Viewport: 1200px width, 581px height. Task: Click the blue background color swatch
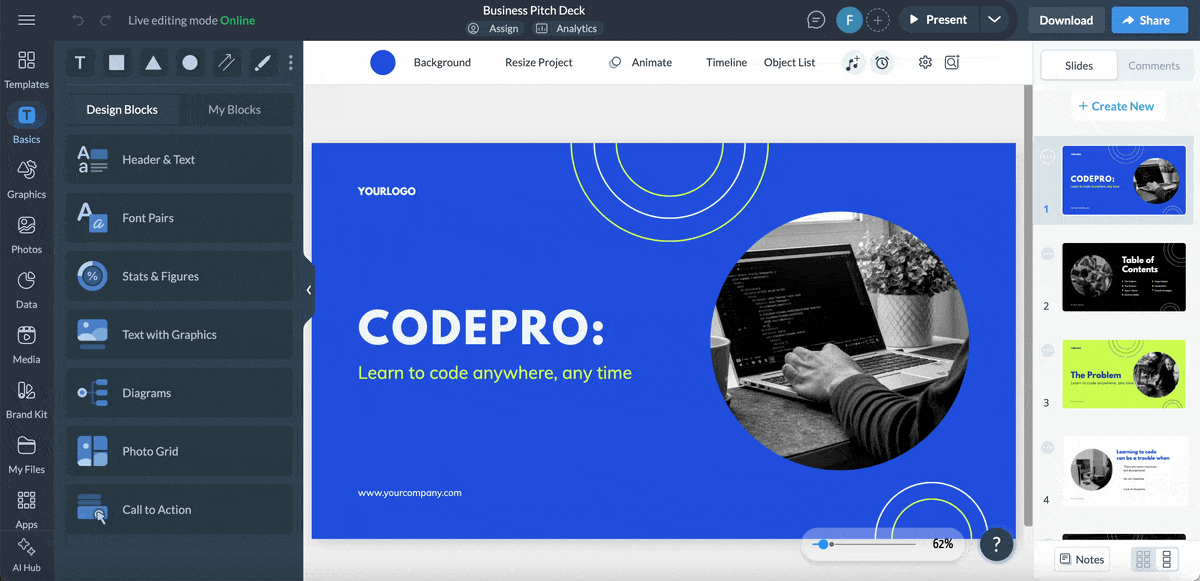(x=383, y=63)
